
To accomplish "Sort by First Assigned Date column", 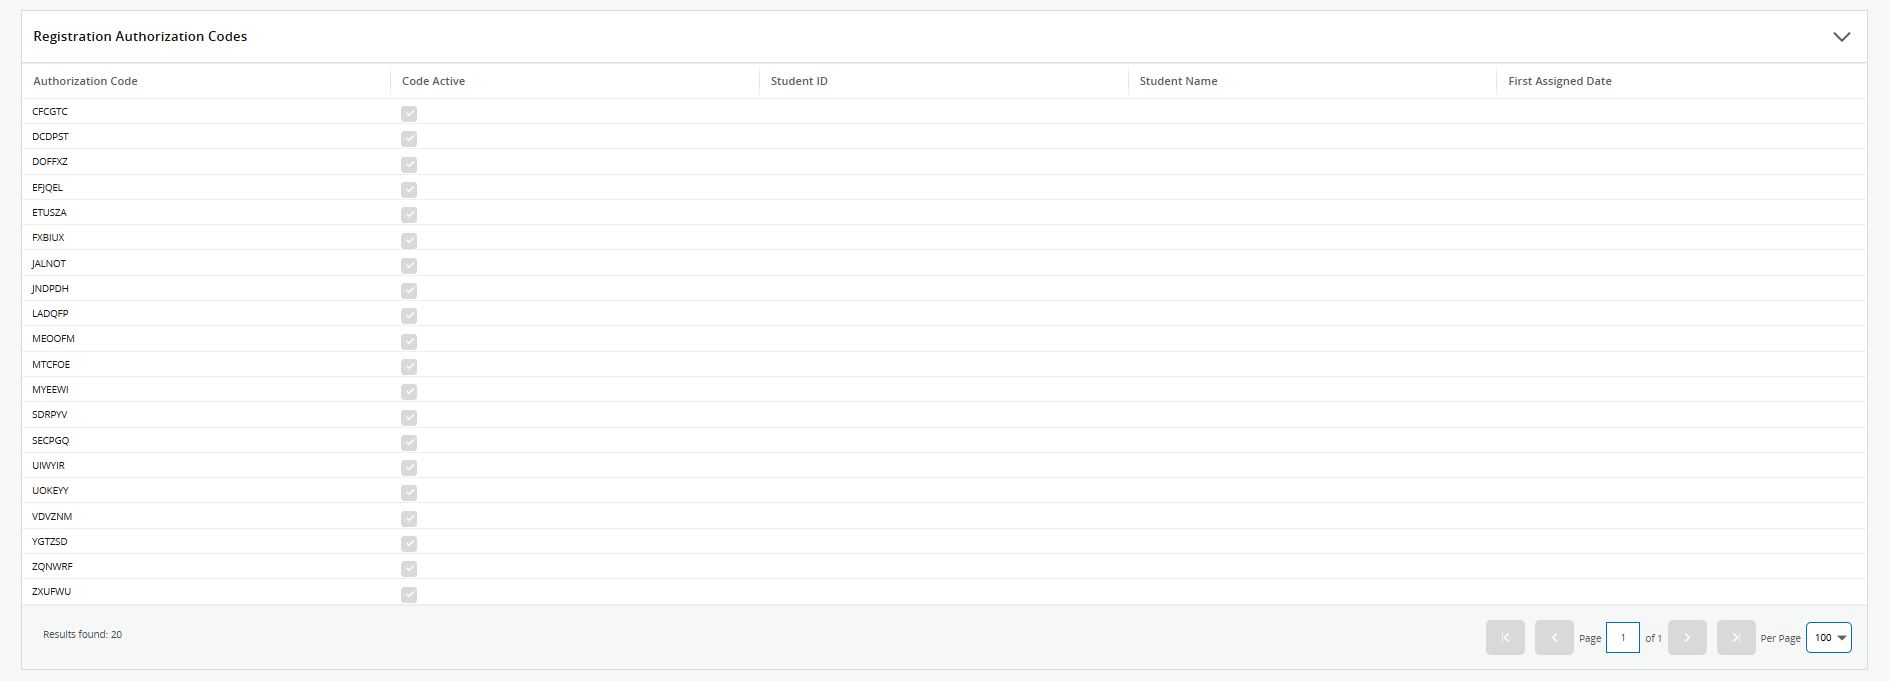I will pyautogui.click(x=1559, y=81).
